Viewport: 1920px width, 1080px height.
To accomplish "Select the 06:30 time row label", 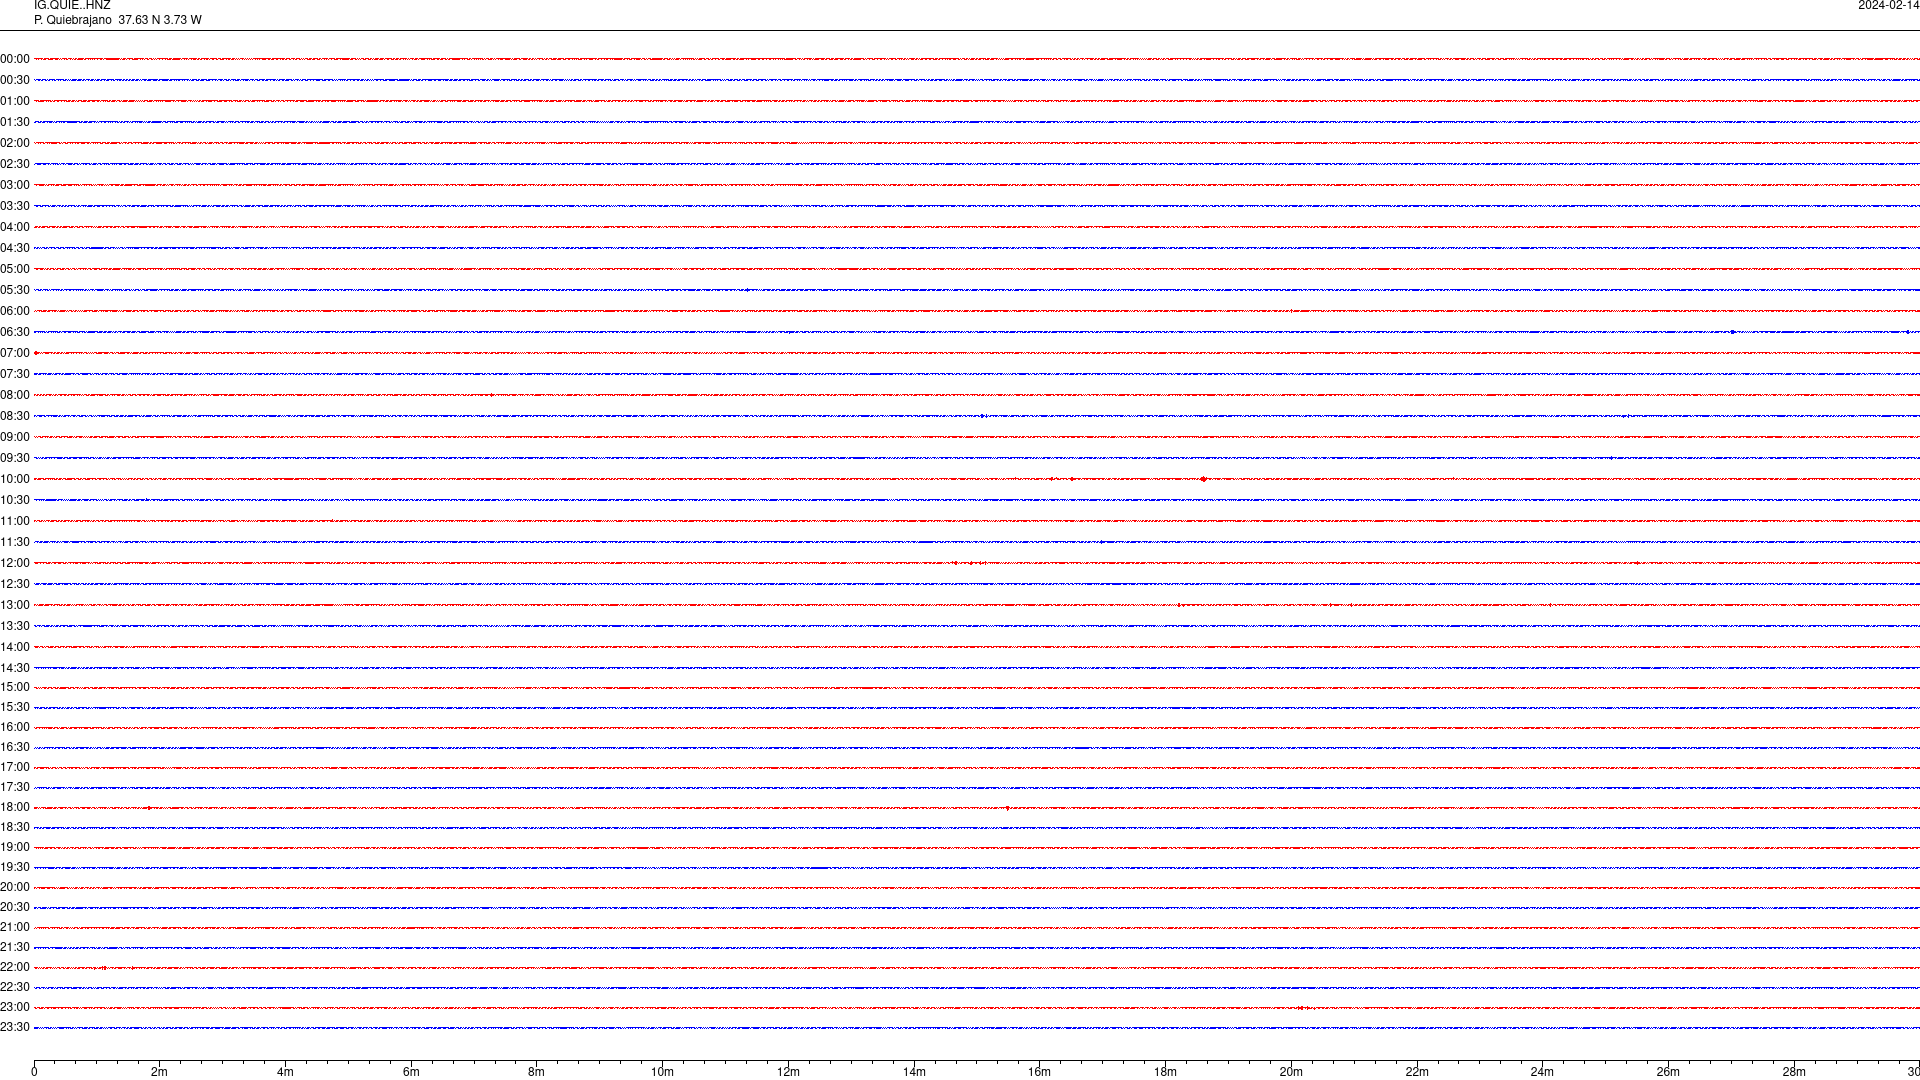I will pyautogui.click(x=15, y=332).
